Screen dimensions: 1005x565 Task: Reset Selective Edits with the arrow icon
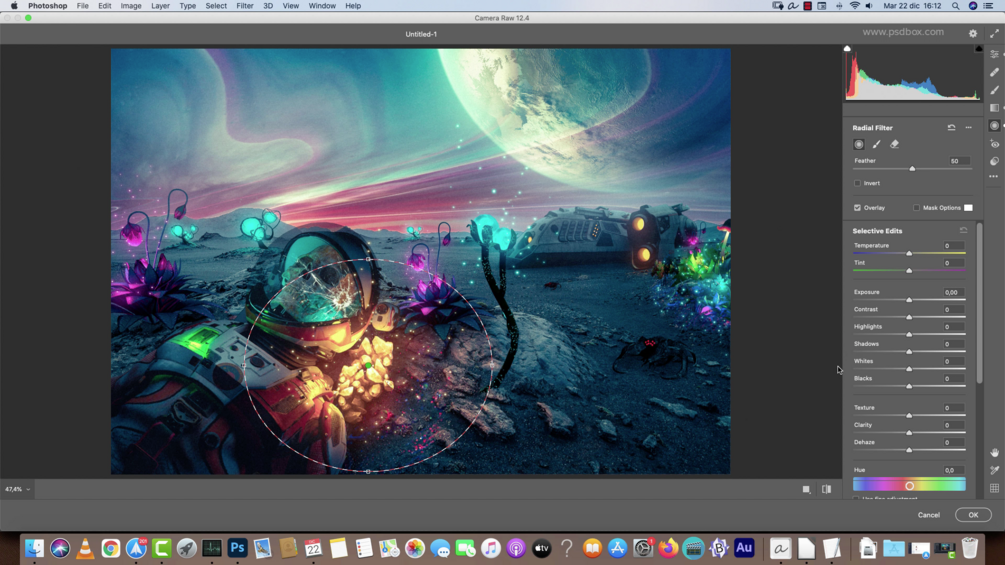[963, 230]
